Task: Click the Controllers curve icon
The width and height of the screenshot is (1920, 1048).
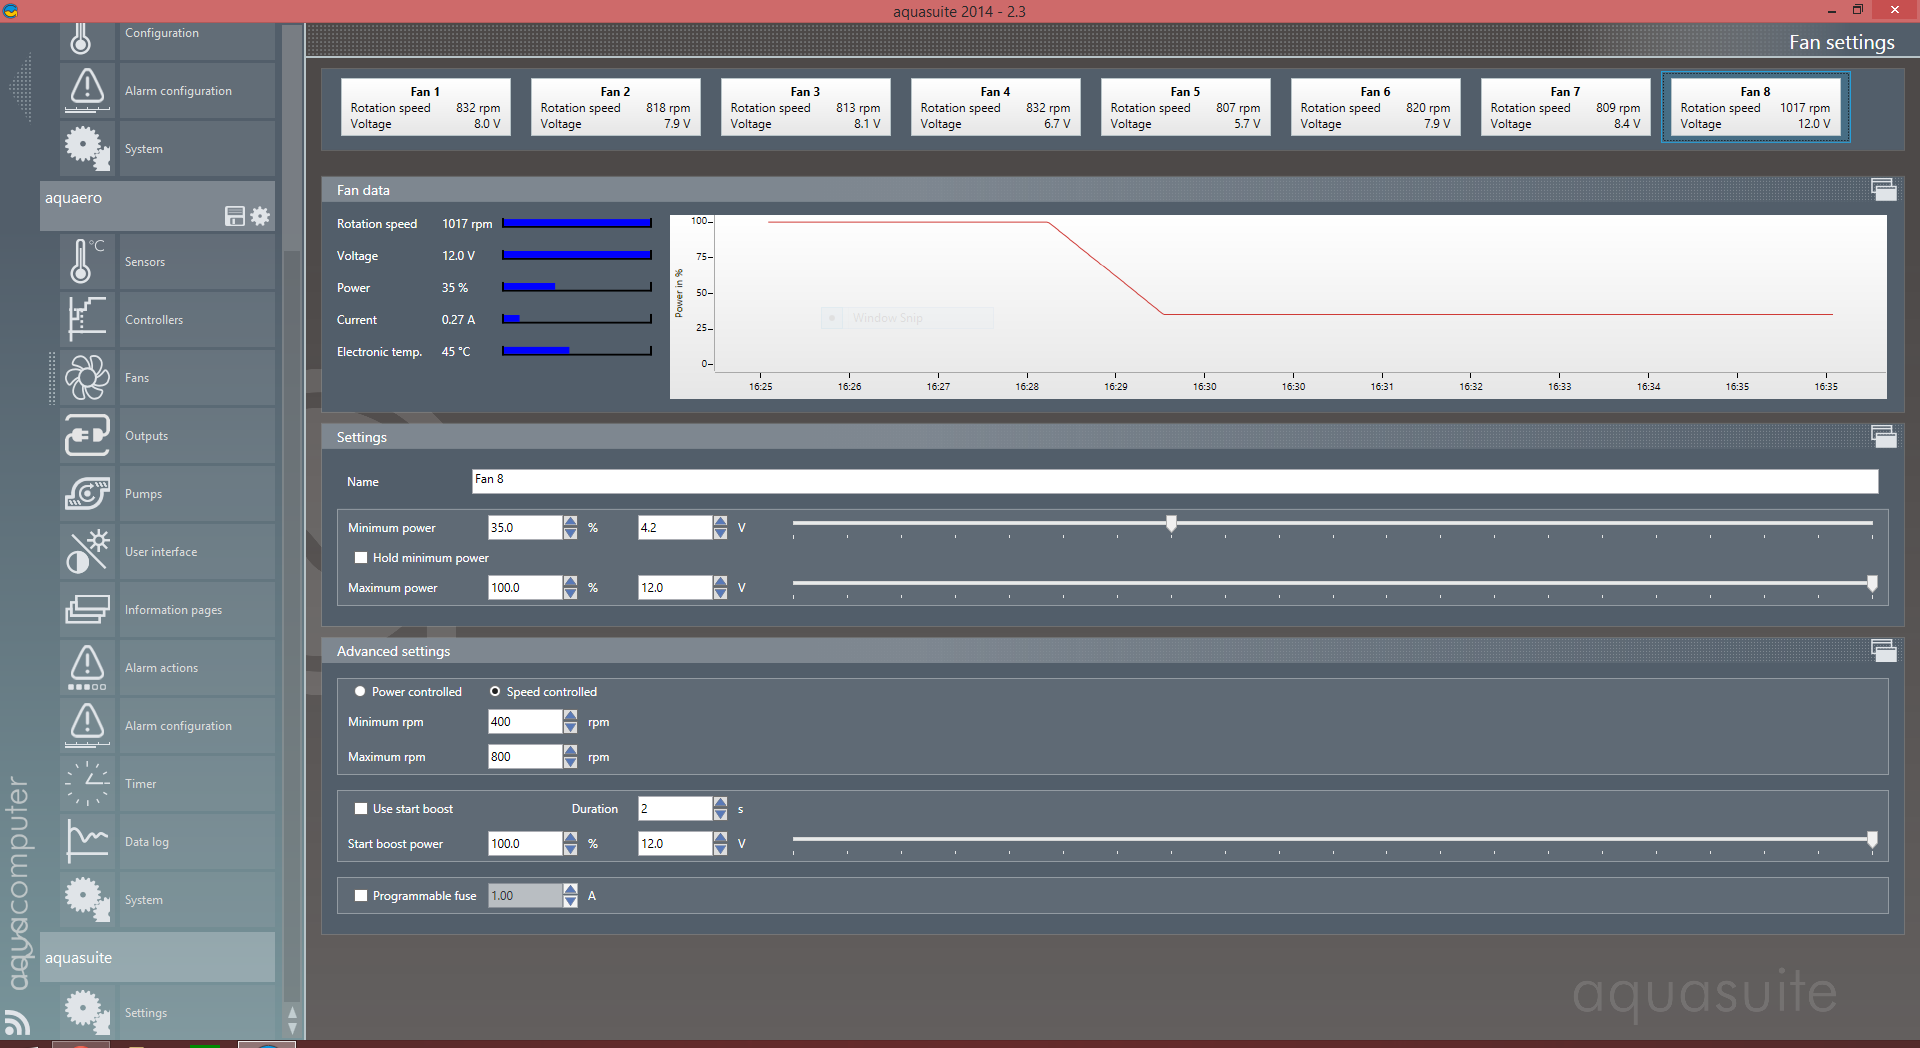Action: click(87, 319)
